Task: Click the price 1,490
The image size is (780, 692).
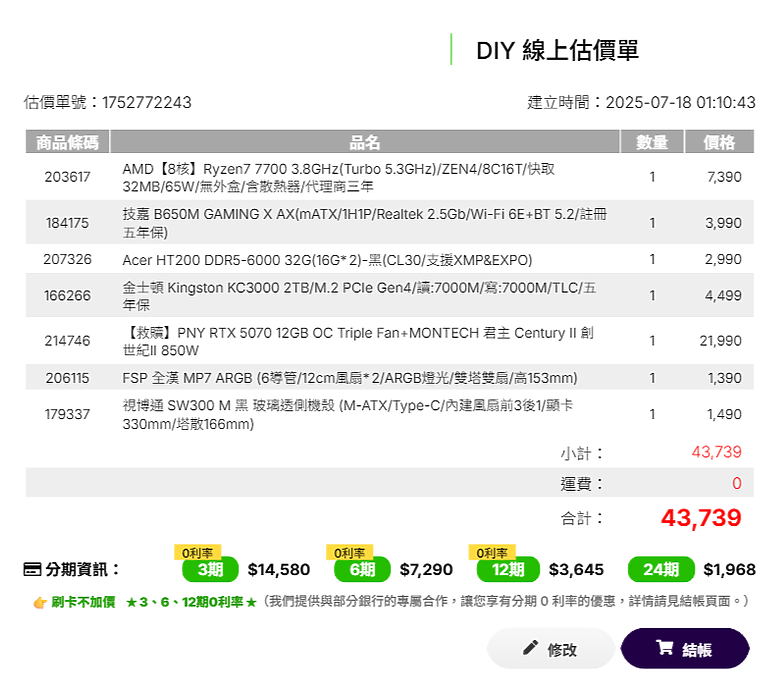Action: coord(724,414)
